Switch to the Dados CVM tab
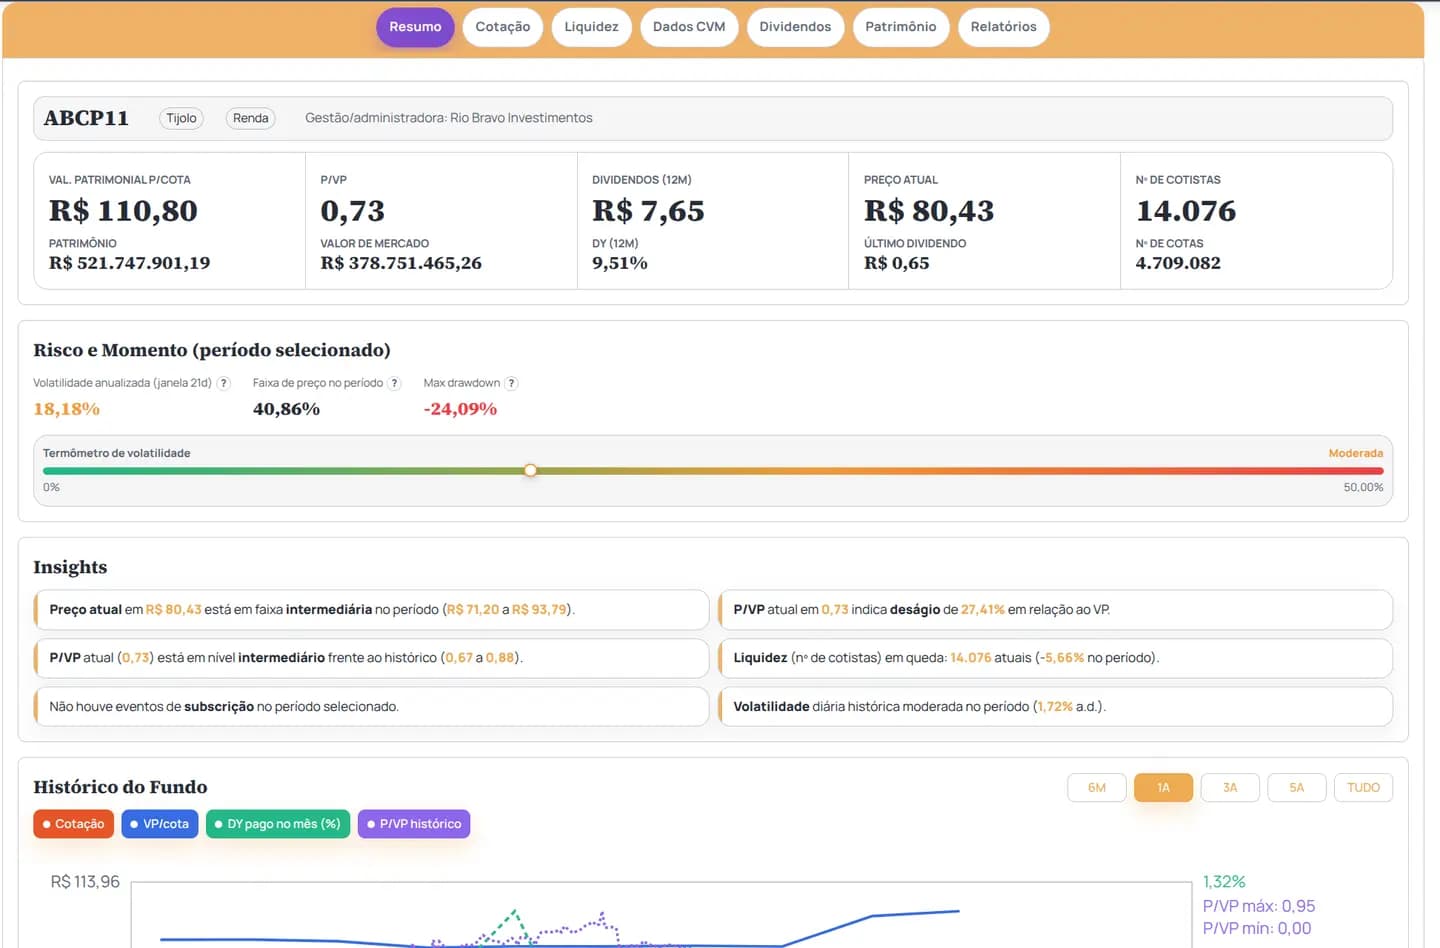Image resolution: width=1440 pixels, height=948 pixels. pos(689,27)
